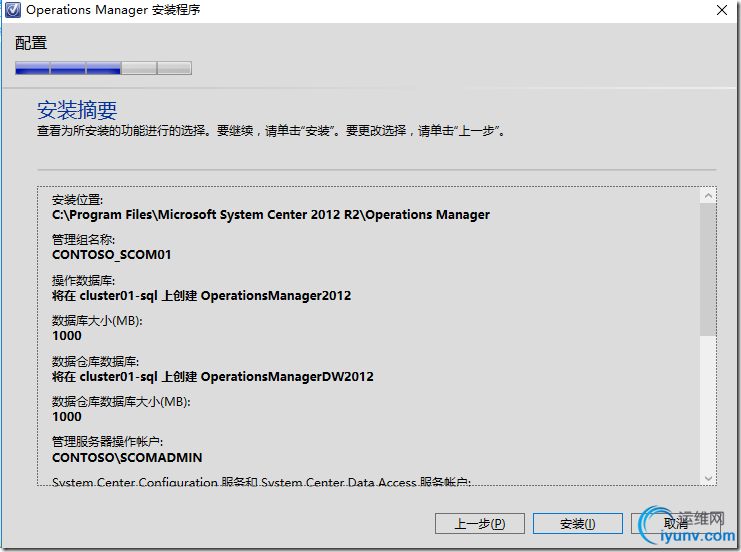Click the 数据仓库数据库: label

point(95,362)
